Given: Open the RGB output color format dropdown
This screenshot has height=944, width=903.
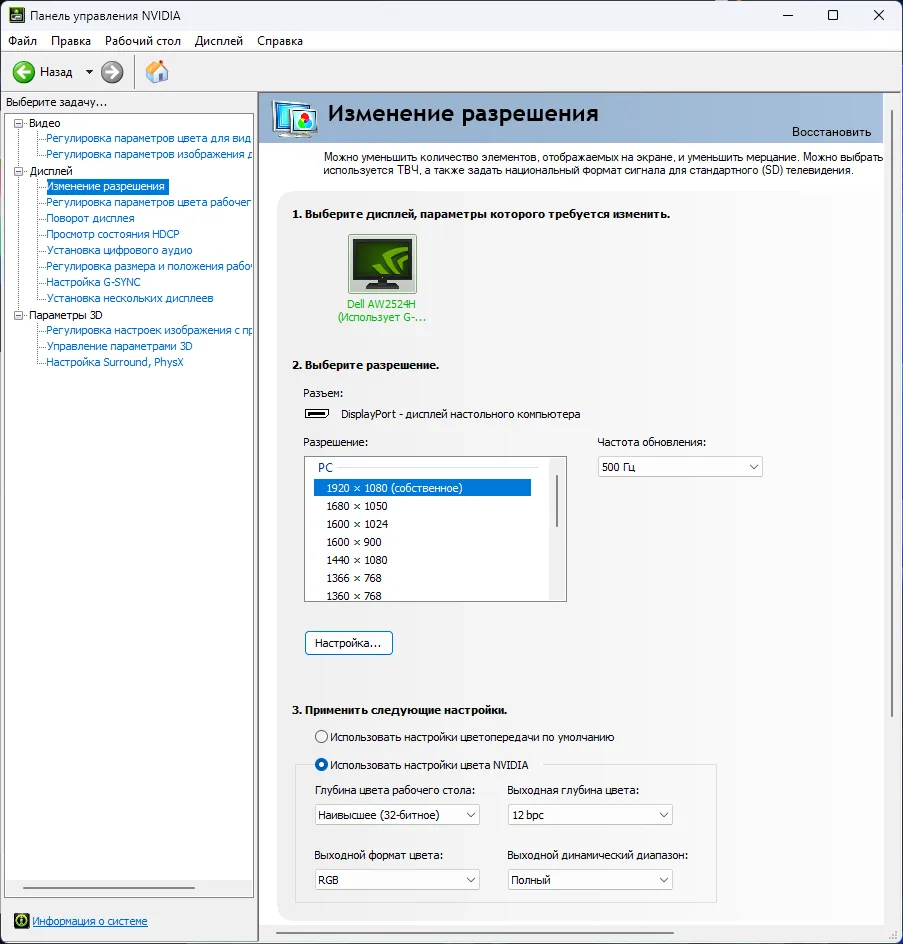Looking at the screenshot, I should (396, 880).
